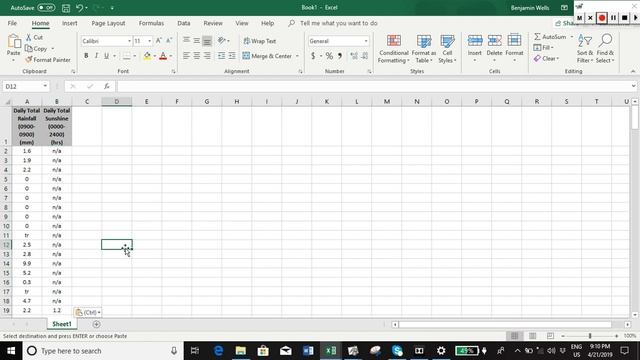Switch to the Data tab
This screenshot has width=640, height=360.
click(184, 23)
